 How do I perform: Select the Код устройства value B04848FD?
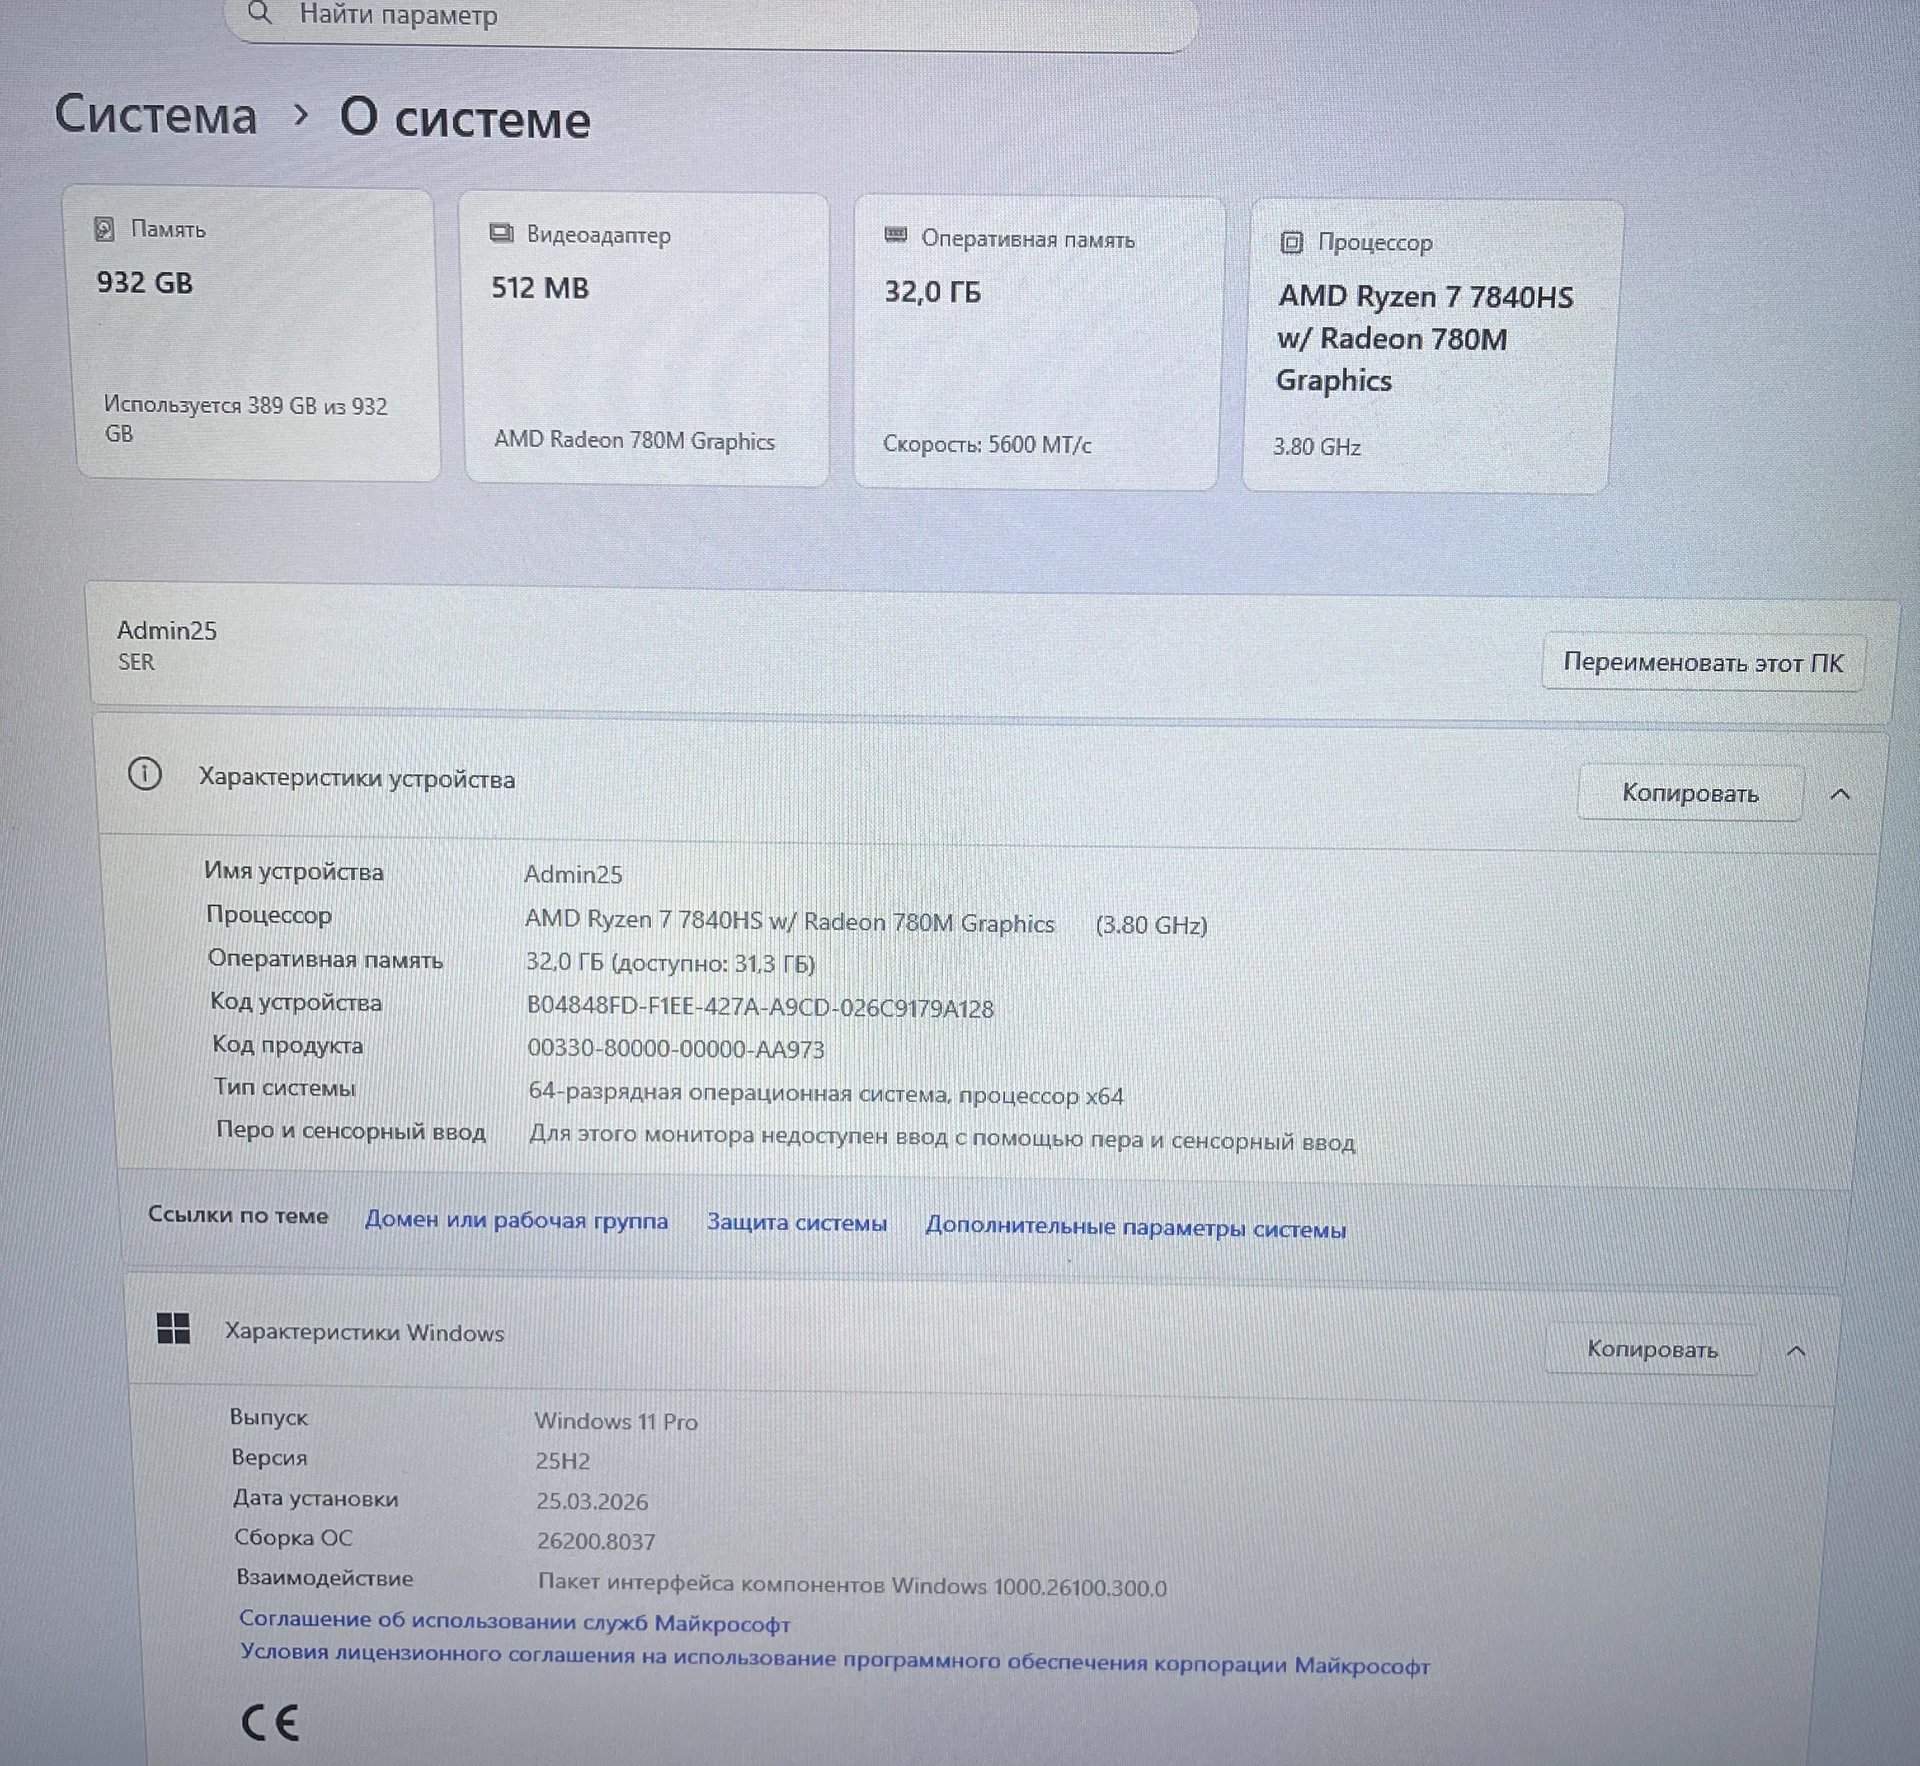[x=760, y=1007]
